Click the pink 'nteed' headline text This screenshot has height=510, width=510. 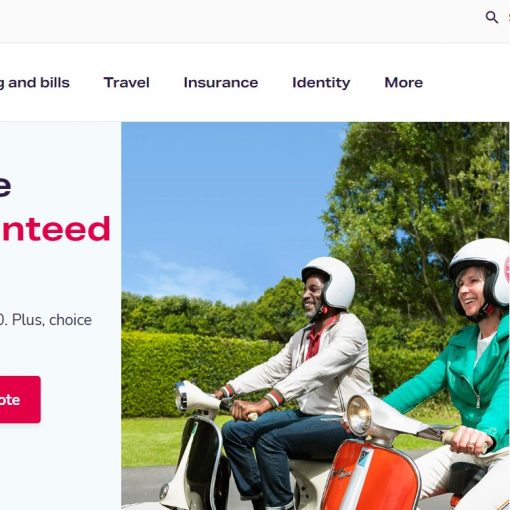56,229
